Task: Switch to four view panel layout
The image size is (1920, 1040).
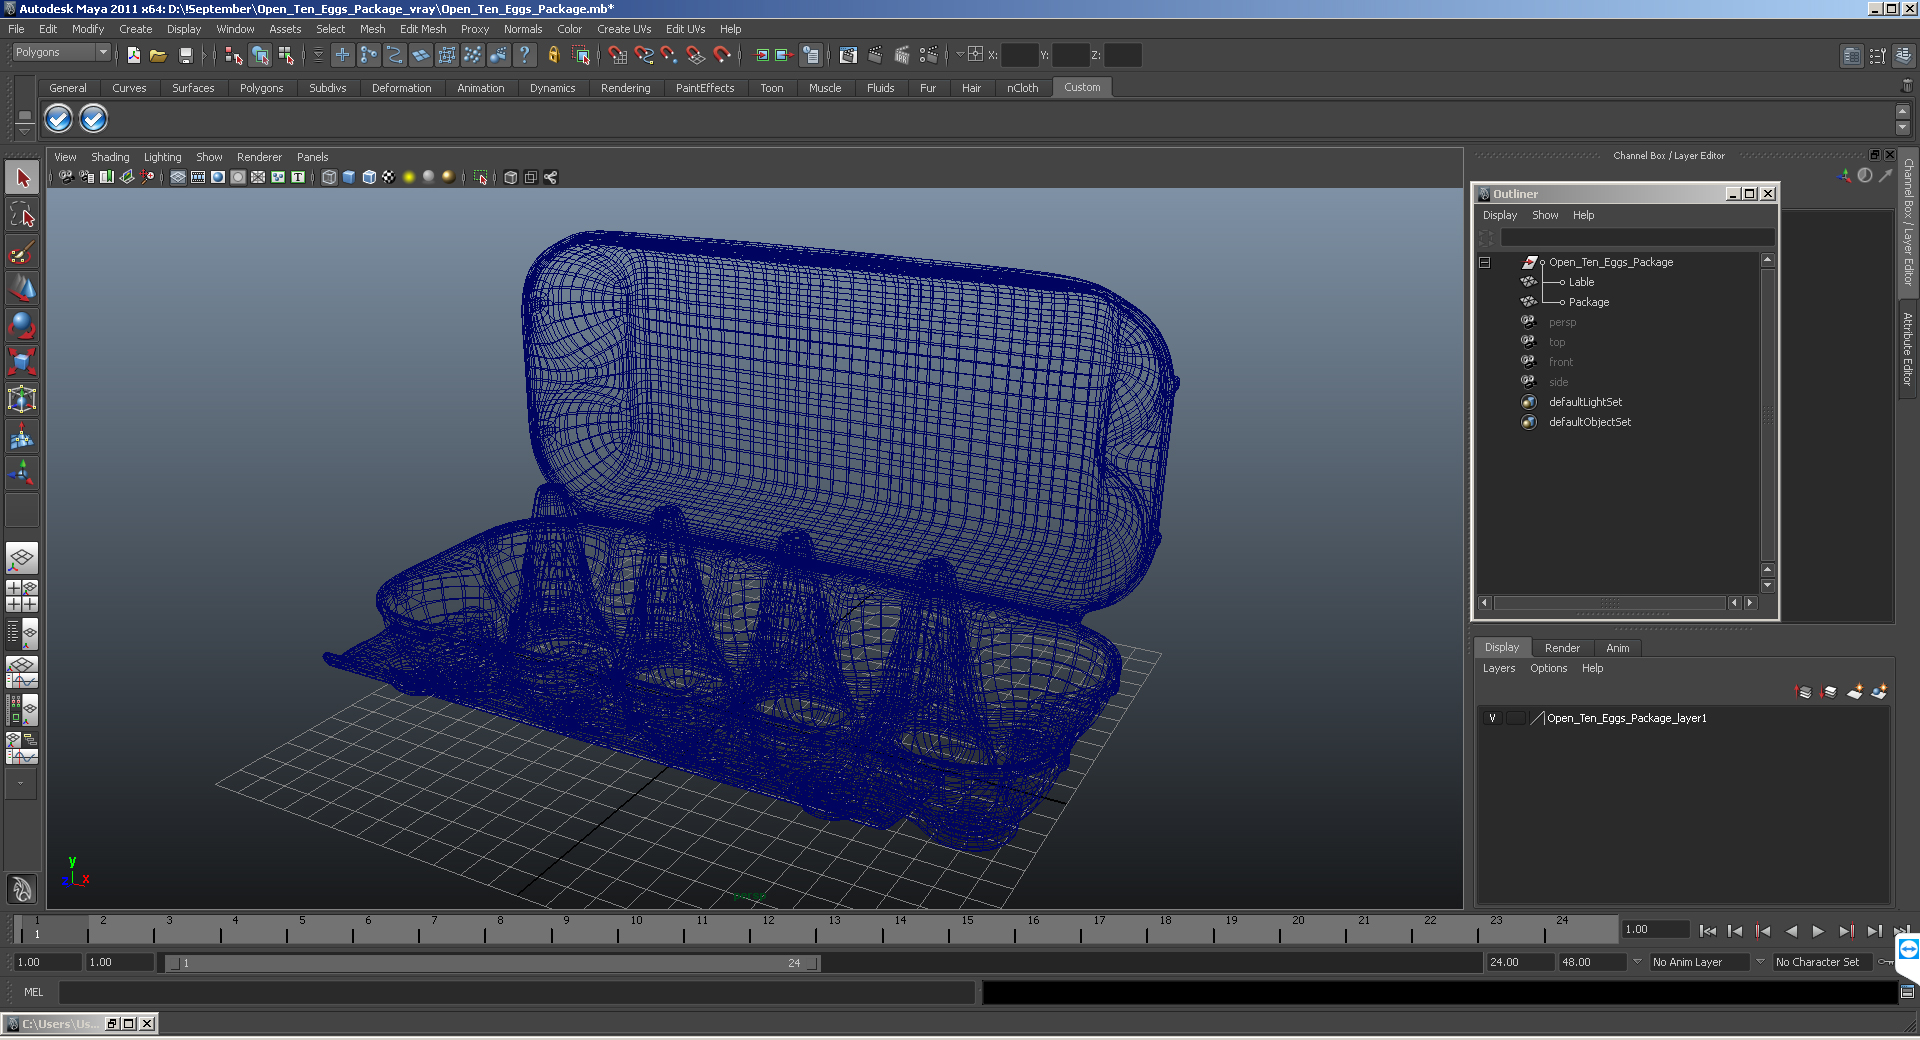Action: tap(22, 596)
